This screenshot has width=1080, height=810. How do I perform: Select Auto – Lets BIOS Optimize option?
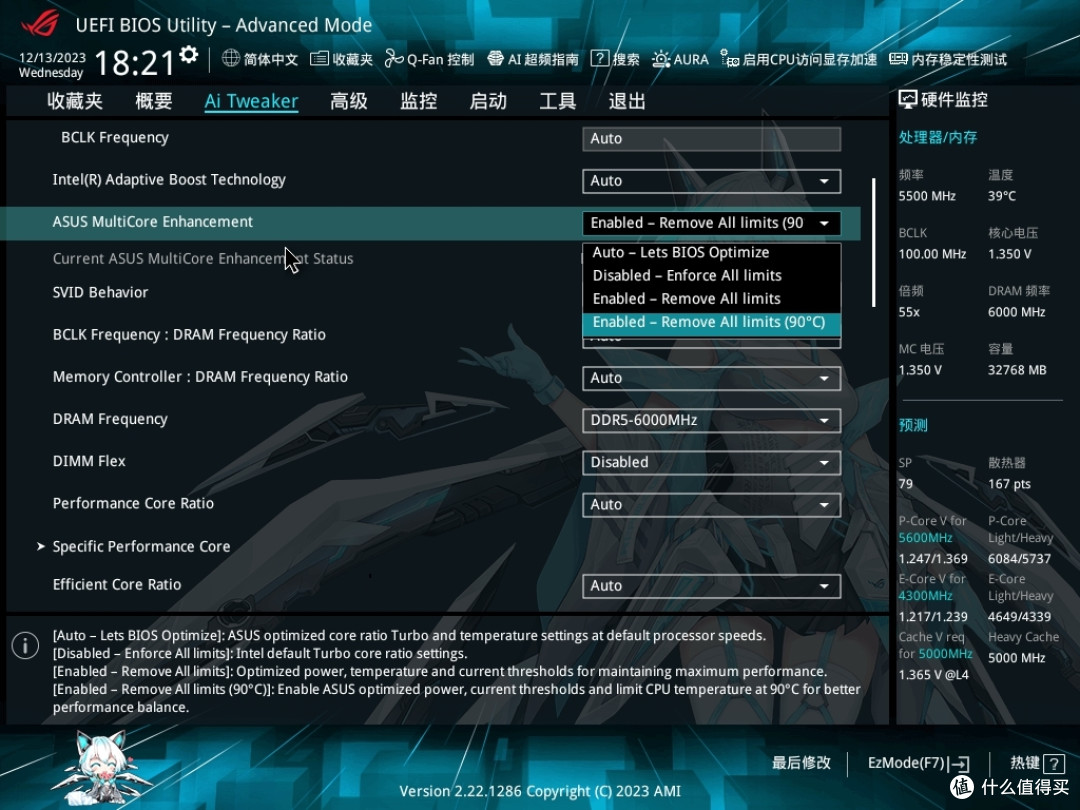(x=681, y=252)
